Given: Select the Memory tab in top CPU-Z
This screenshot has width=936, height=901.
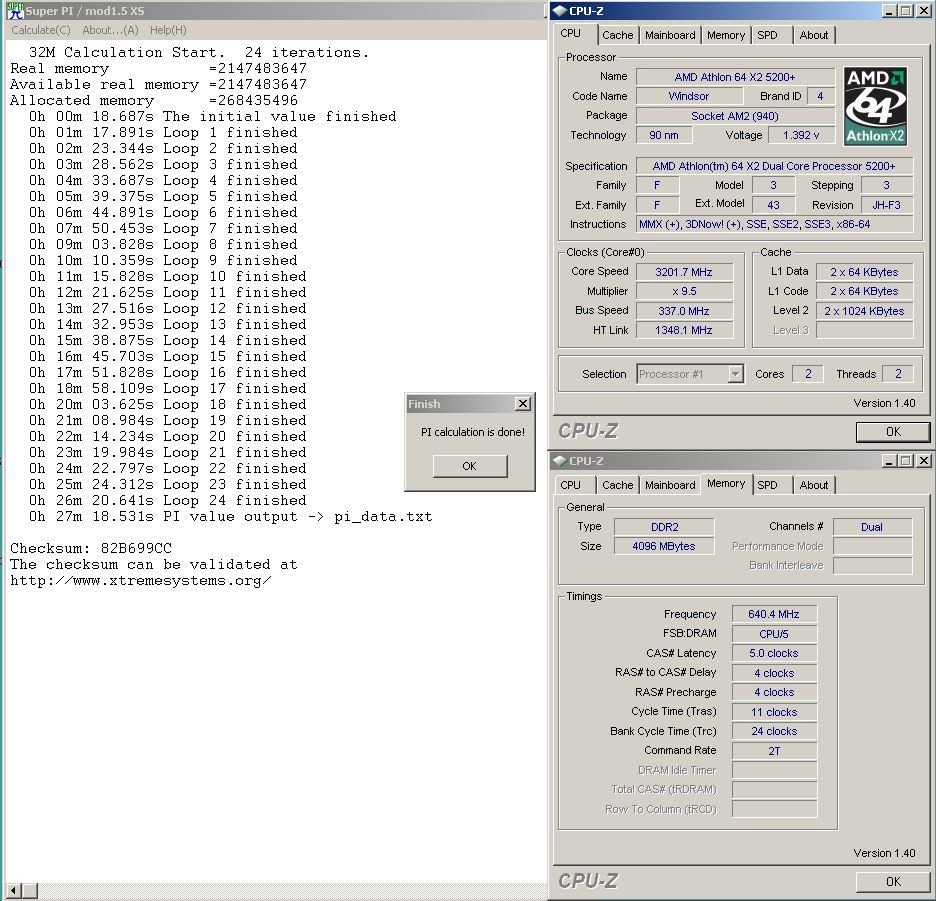Looking at the screenshot, I should [x=726, y=35].
